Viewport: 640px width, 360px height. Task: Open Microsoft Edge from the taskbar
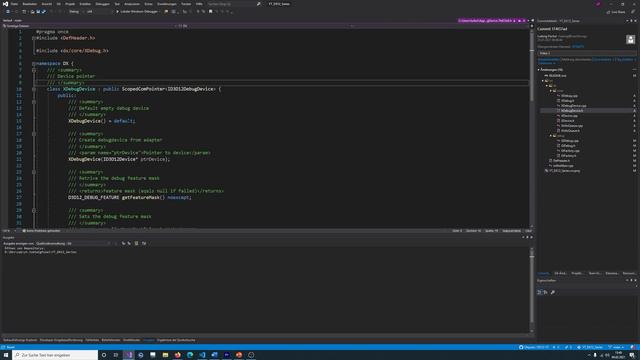tap(190, 355)
